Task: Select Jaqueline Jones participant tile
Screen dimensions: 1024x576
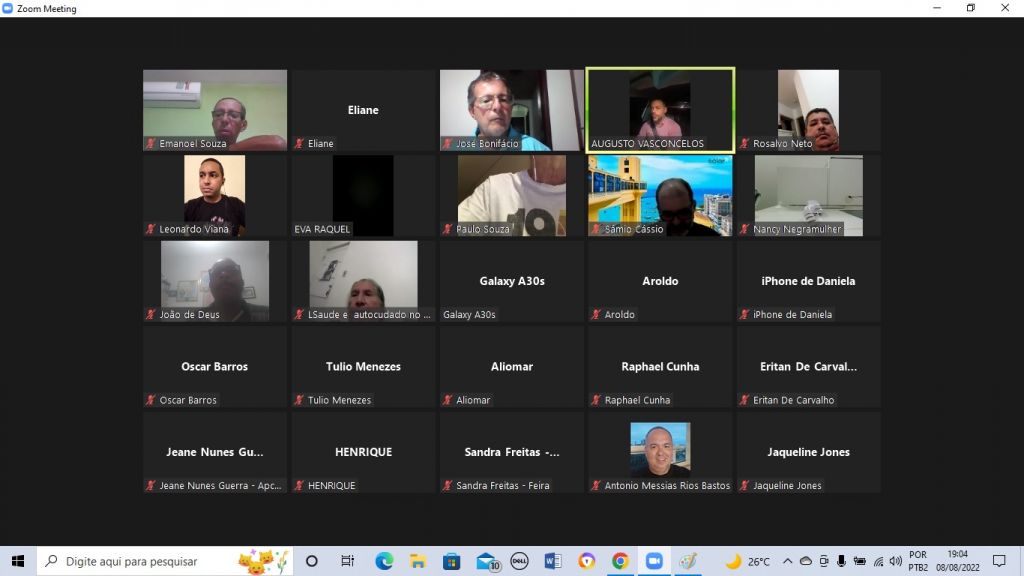Action: click(x=808, y=453)
